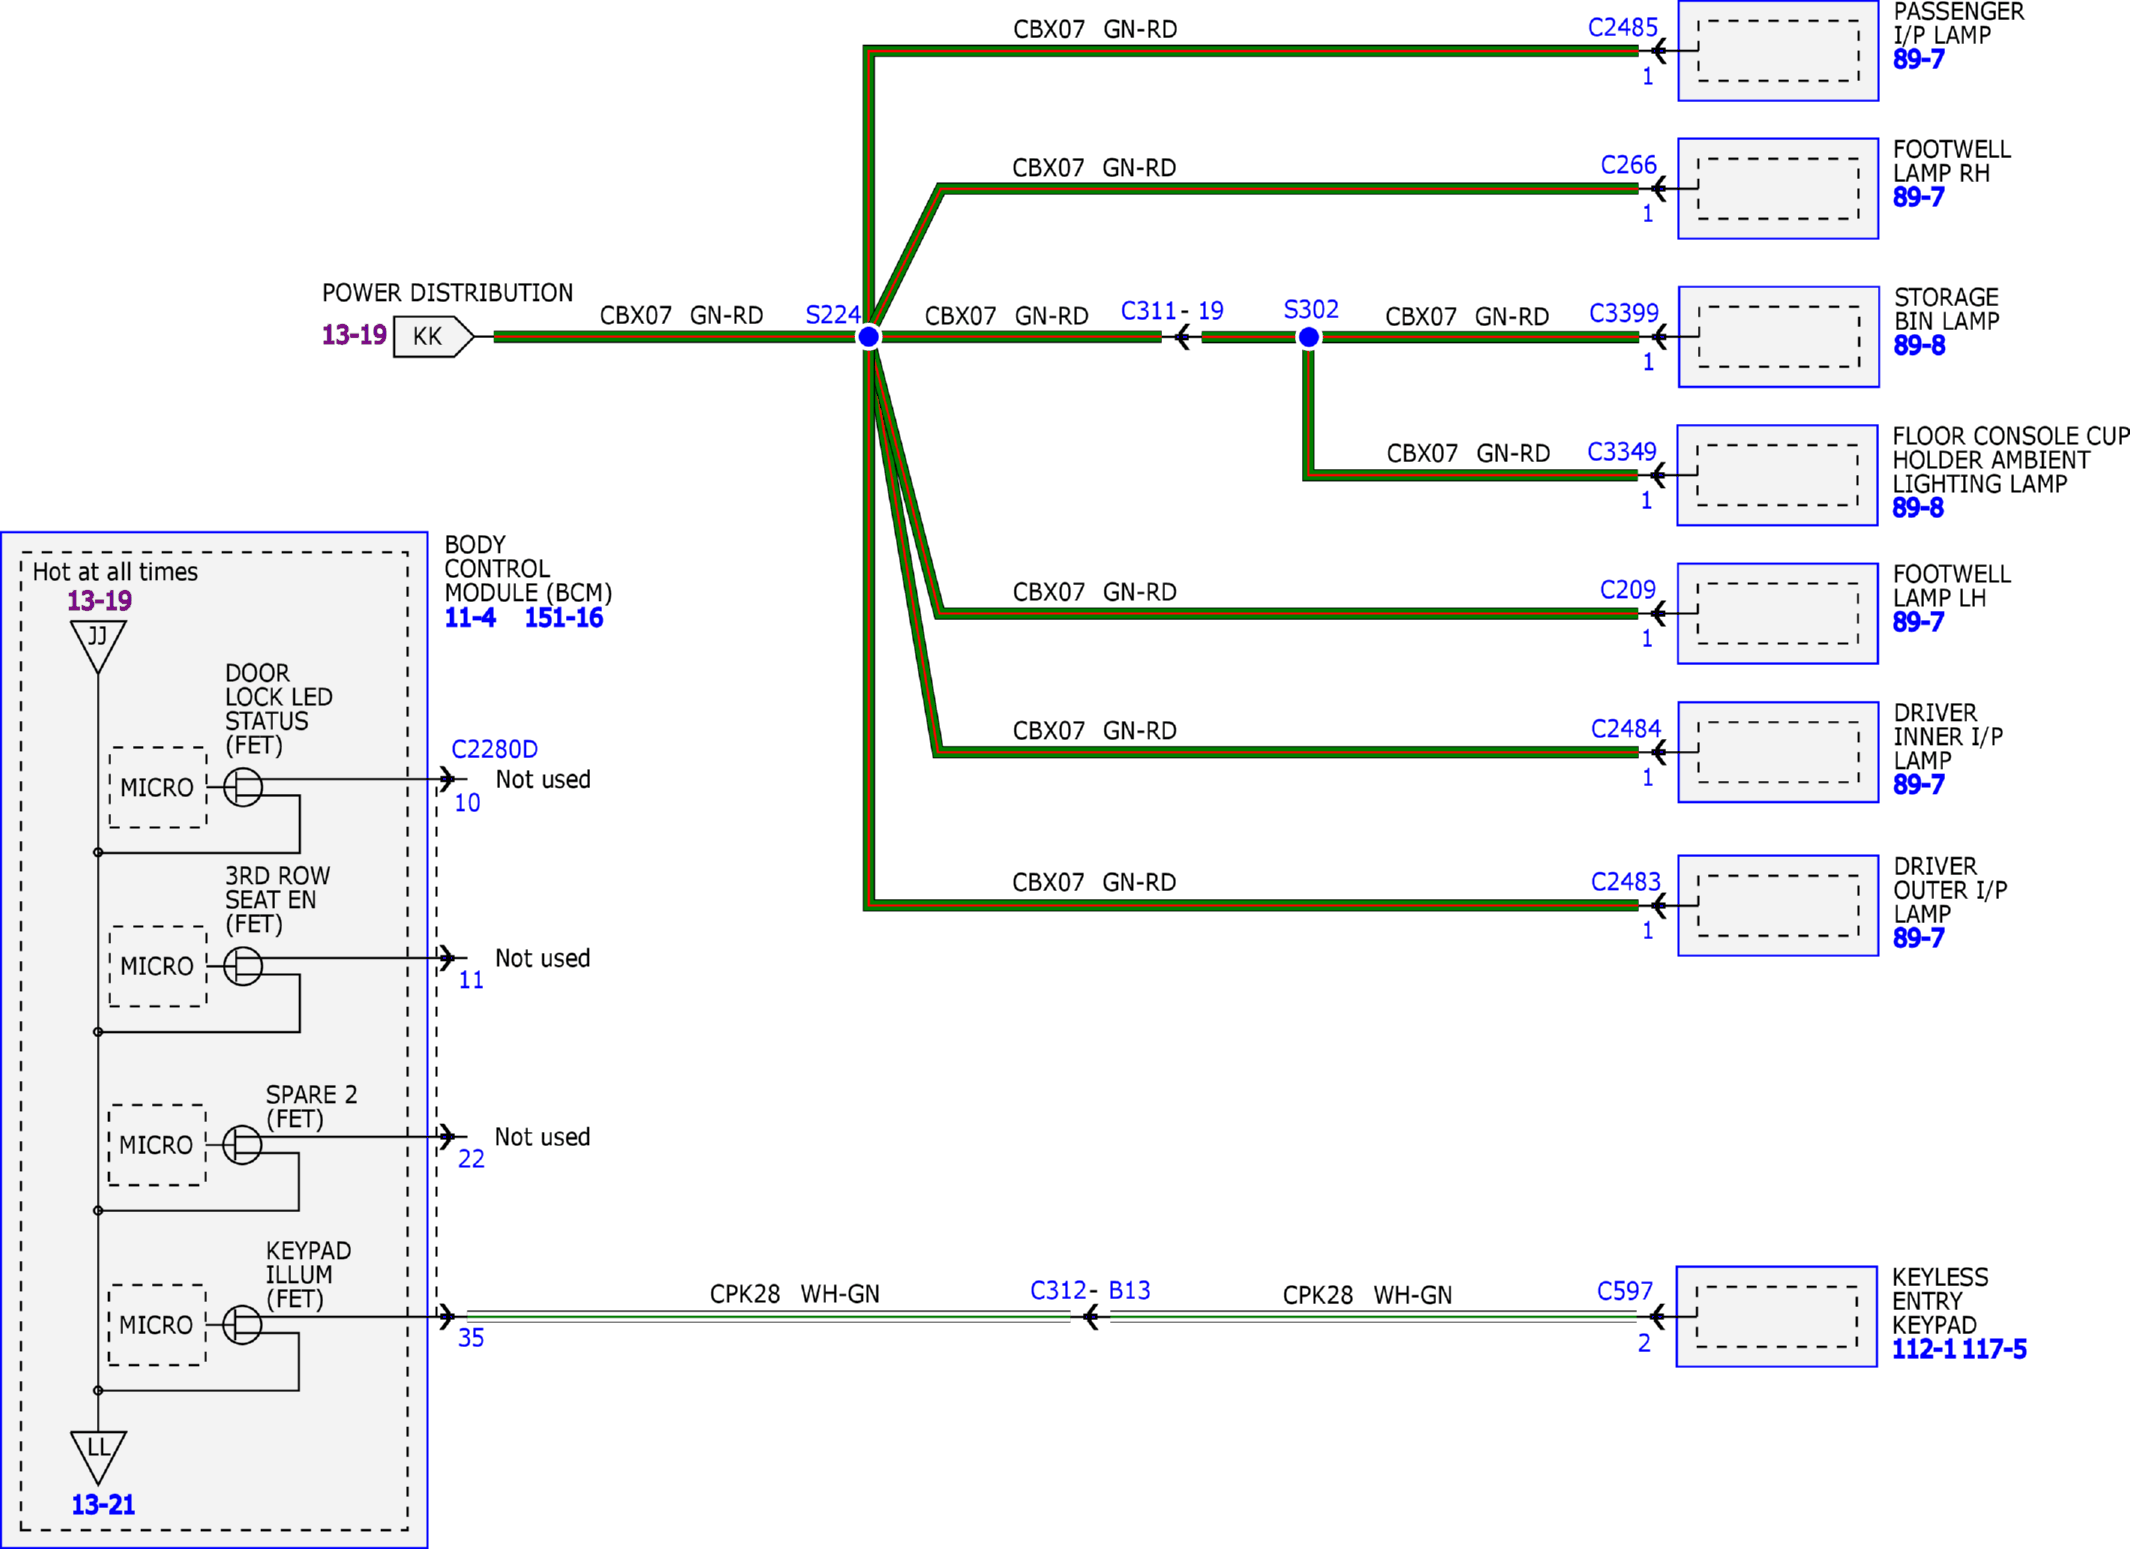2130x1549 pixels.
Task: Click the S224 splice node
Action: 868,337
